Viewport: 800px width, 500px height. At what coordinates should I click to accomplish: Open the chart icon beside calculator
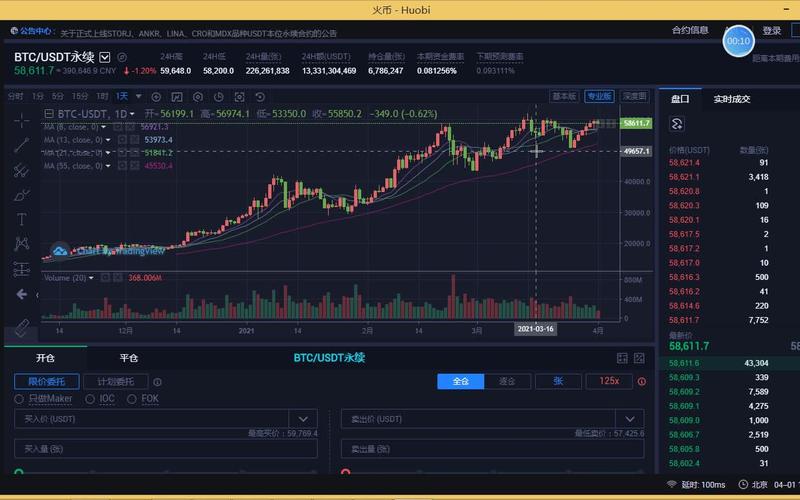(x=639, y=358)
